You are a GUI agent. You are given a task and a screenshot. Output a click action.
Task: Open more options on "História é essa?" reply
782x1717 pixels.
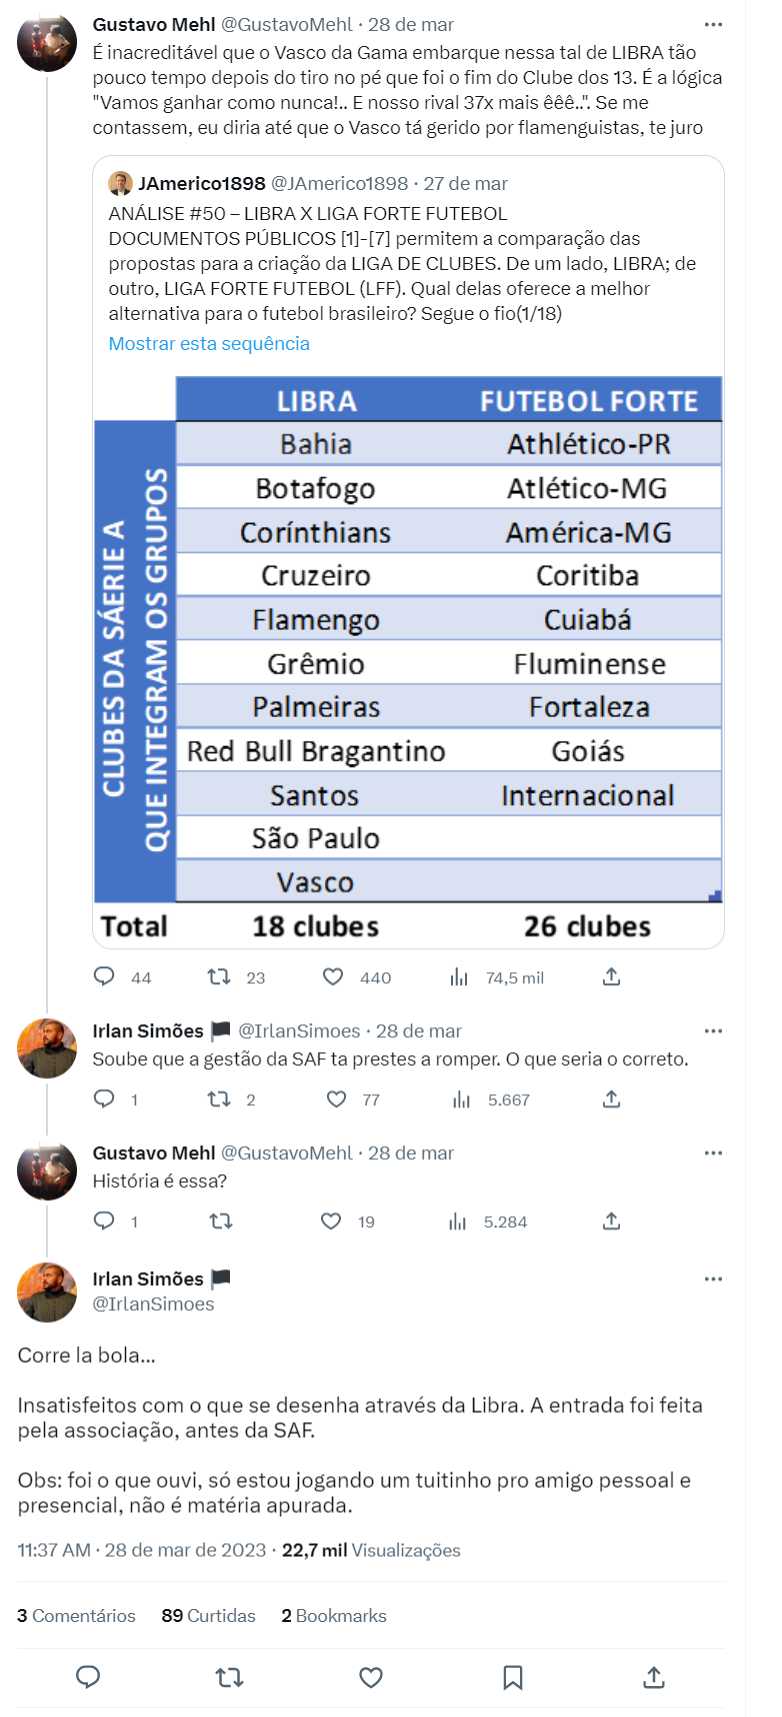pos(713,1153)
